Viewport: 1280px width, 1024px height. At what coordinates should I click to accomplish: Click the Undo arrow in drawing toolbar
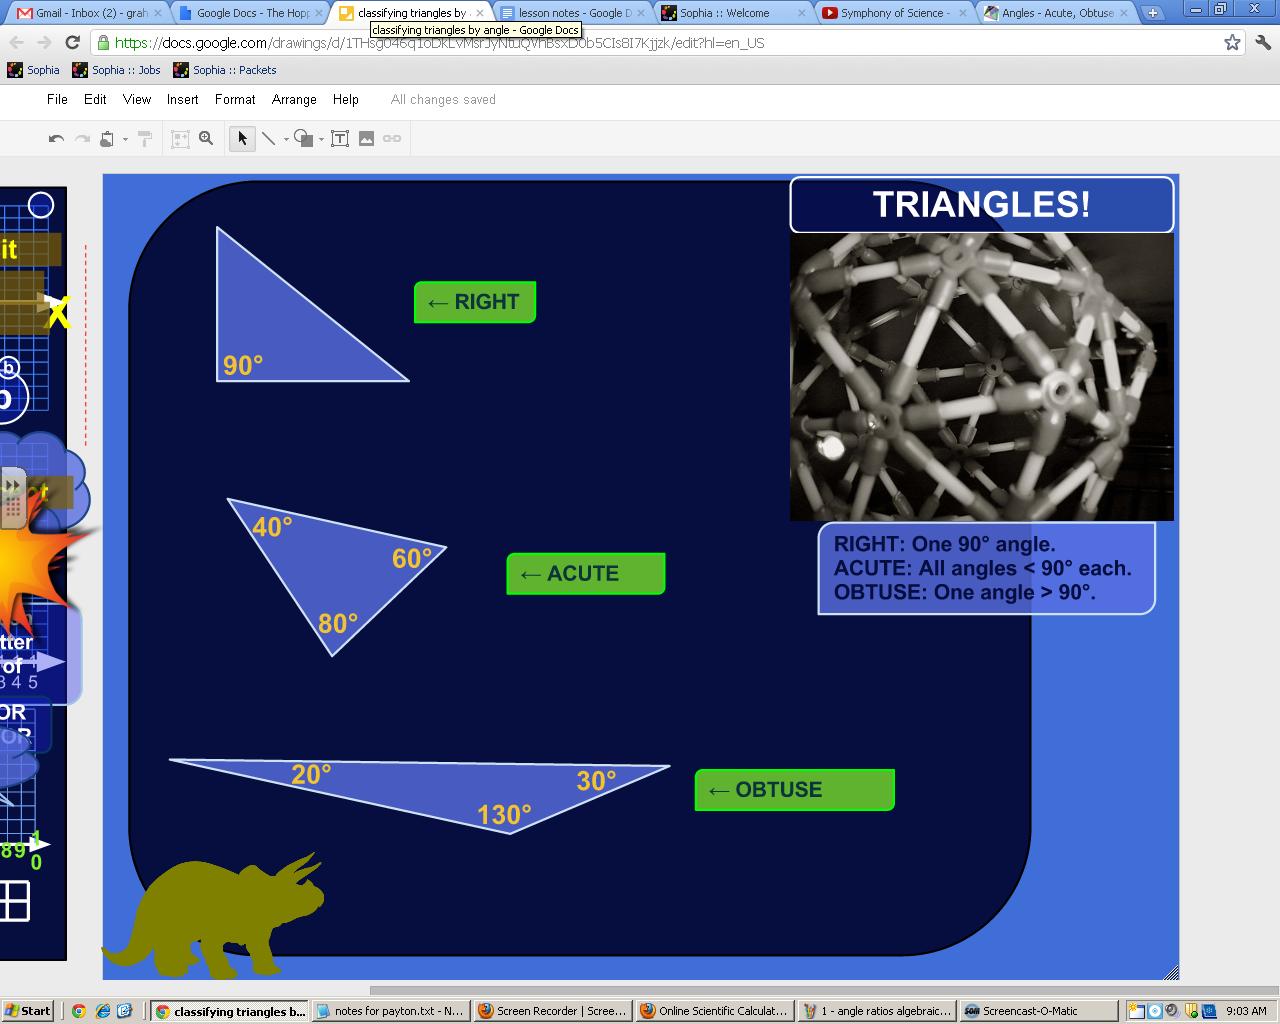[x=57, y=139]
